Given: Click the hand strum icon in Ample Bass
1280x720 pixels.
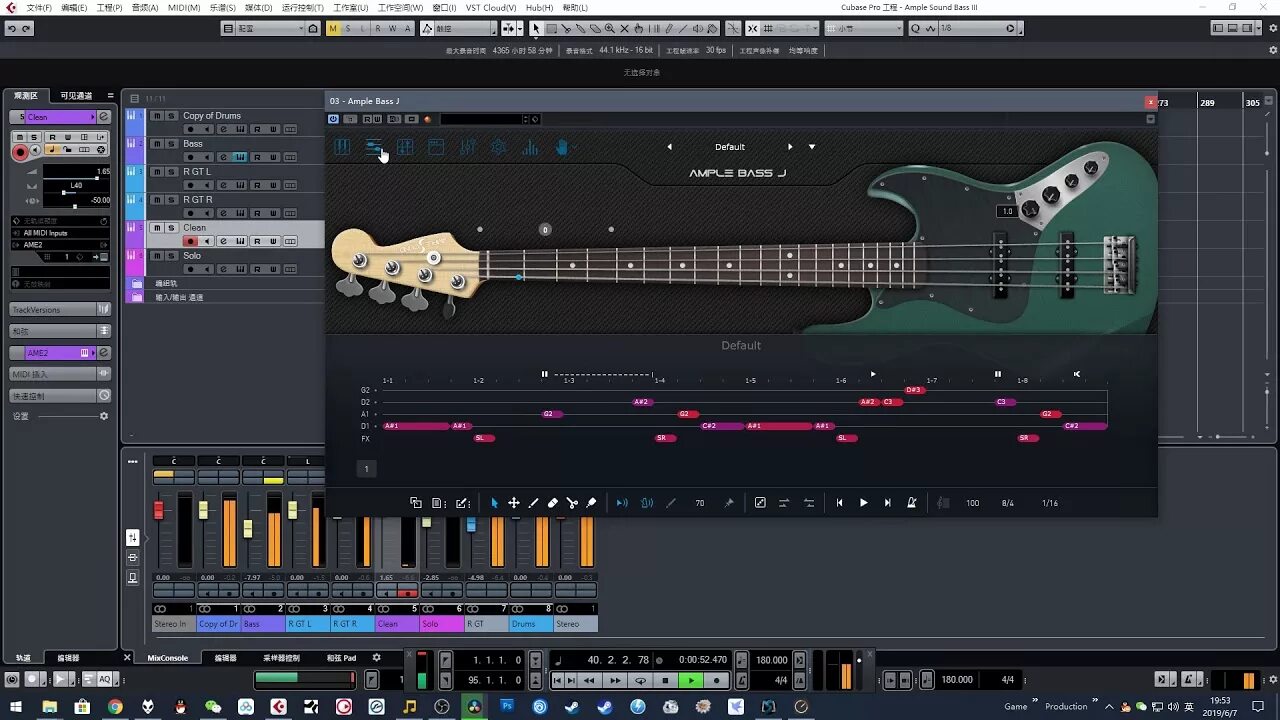Looking at the screenshot, I should point(563,146).
